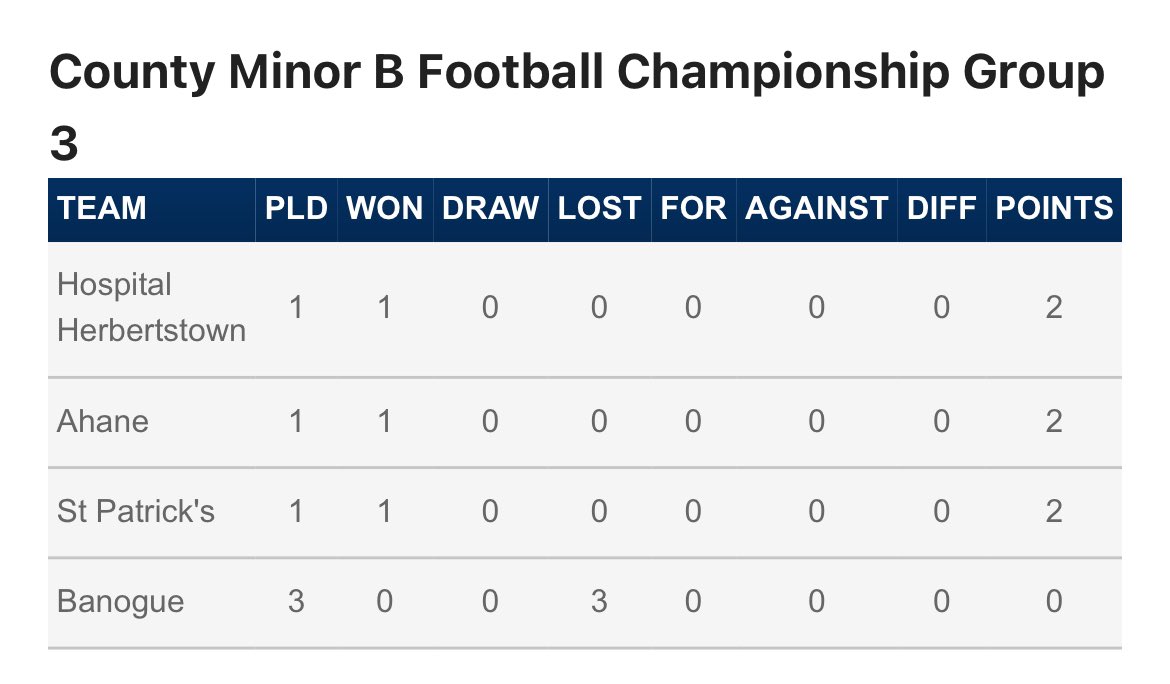1170x684 pixels.
Task: Click the POINTS column header
Action: click(x=1054, y=208)
